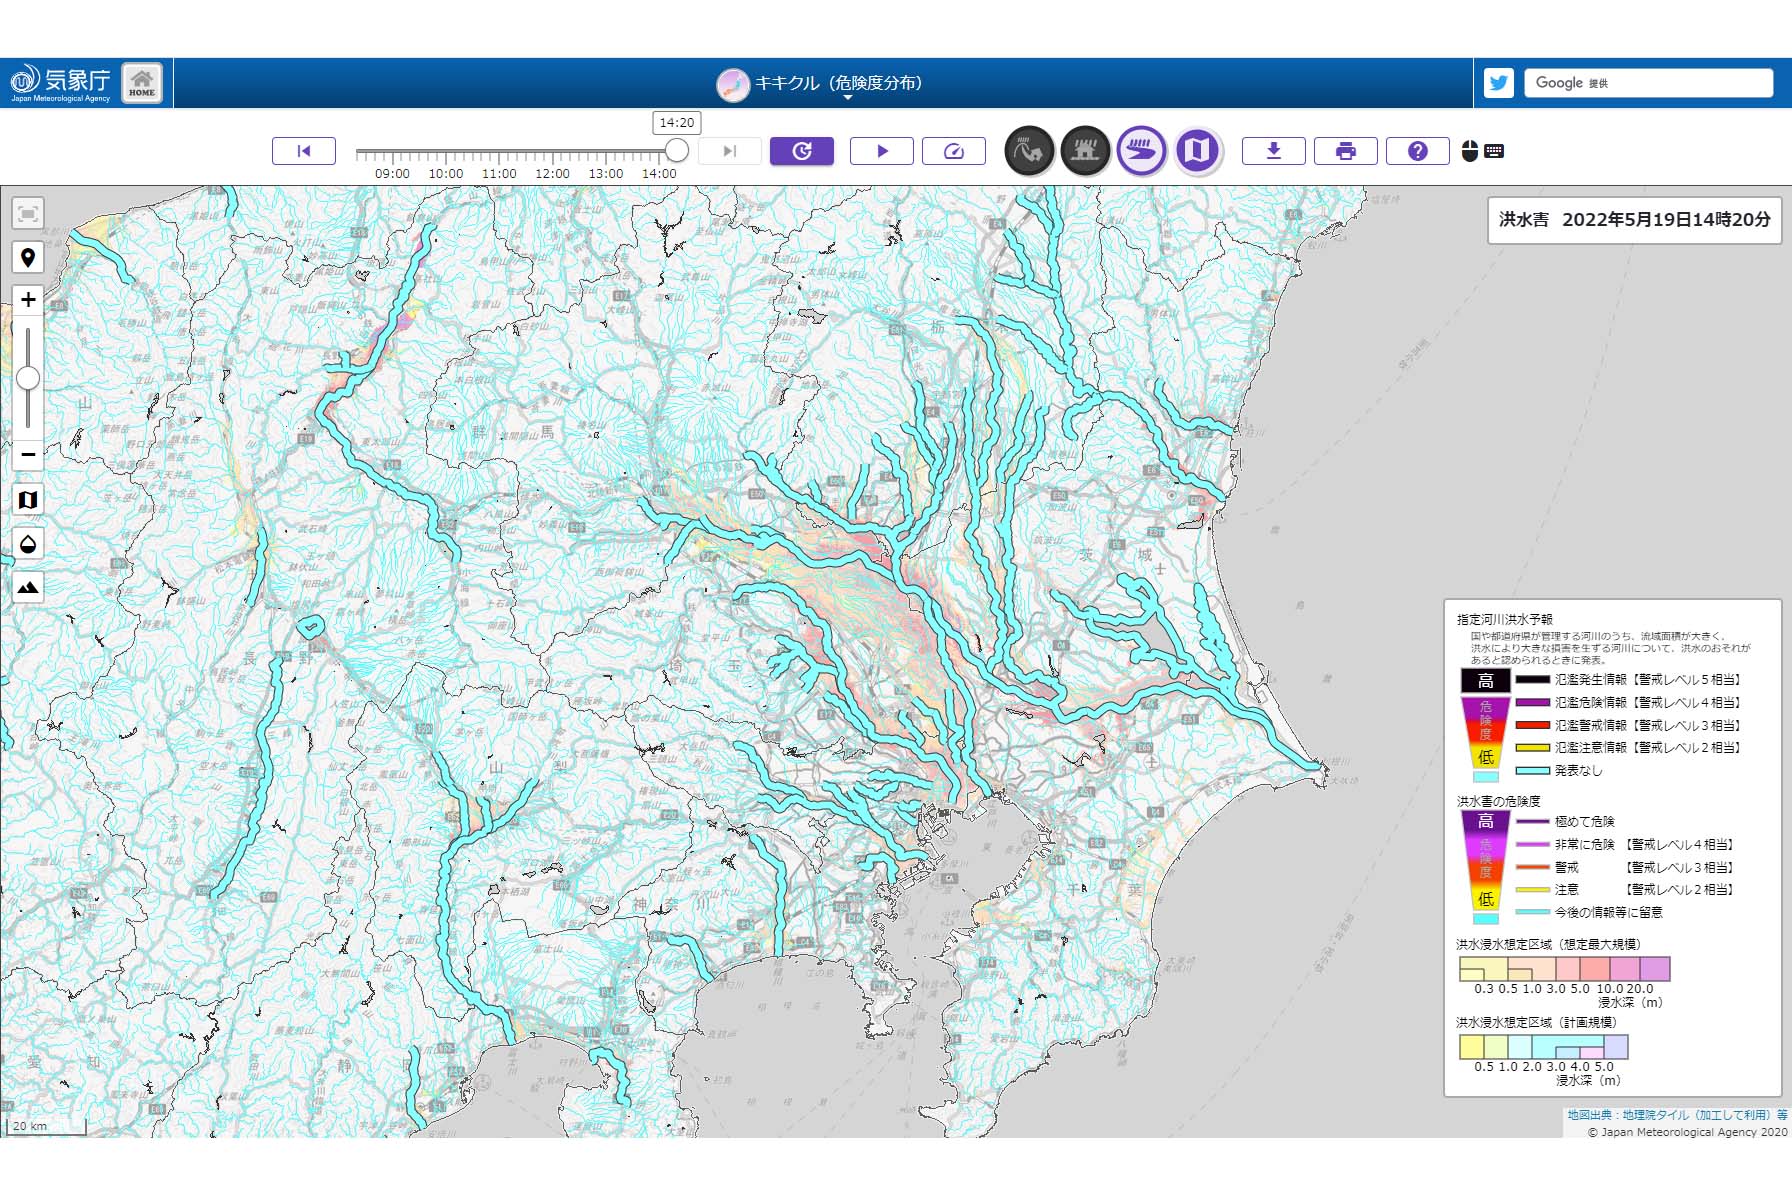The height and width of the screenshot is (1195, 1792).
Task: Click the JMA HOME icon
Action: point(142,83)
